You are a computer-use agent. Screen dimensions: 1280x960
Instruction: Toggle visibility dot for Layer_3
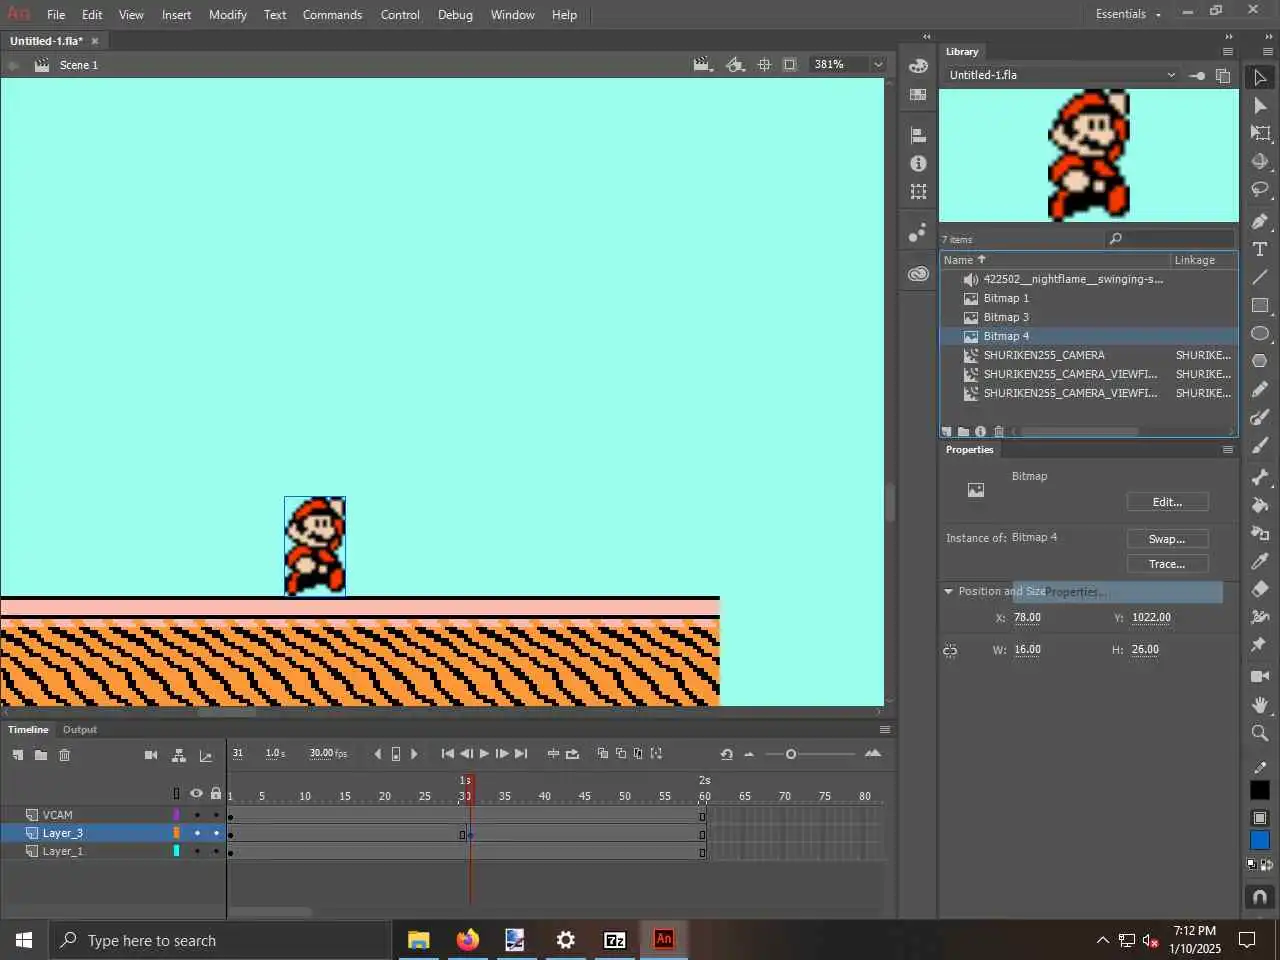pyautogui.click(x=197, y=833)
